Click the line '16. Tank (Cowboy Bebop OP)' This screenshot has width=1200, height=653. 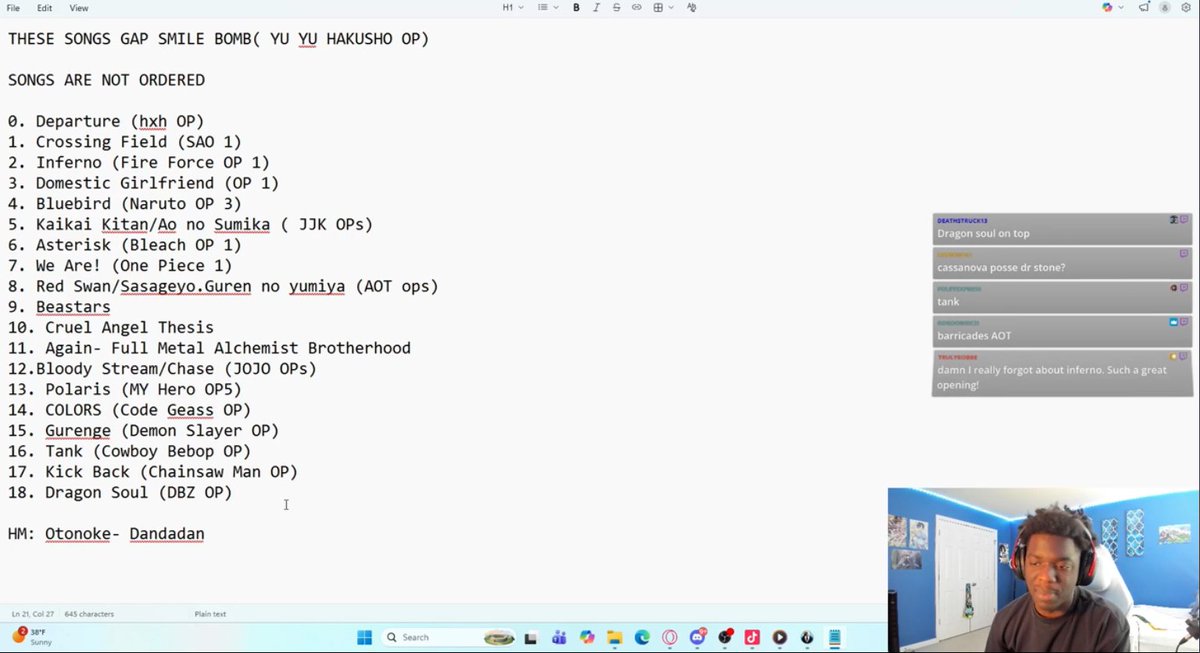pos(129,451)
